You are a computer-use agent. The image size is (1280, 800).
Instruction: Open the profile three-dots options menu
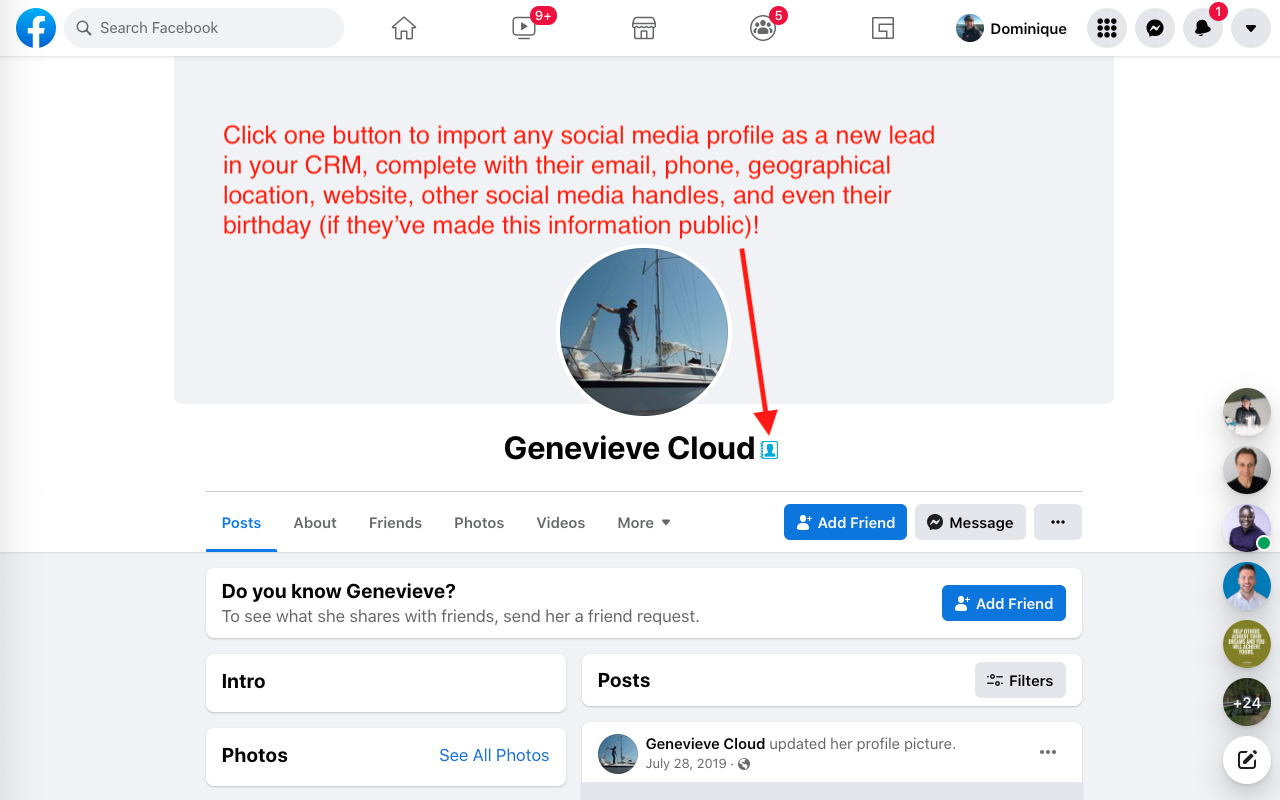click(1058, 522)
